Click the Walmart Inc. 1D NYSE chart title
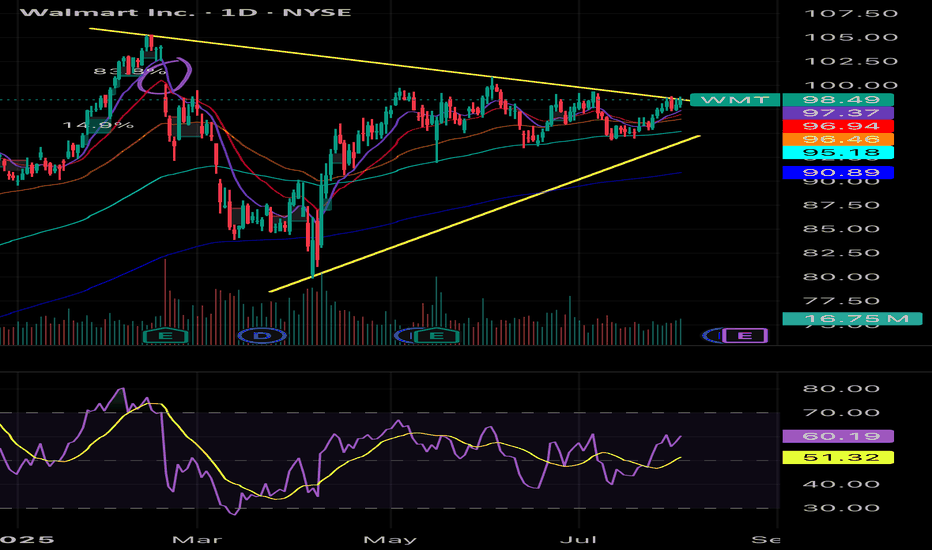Viewport: 932px width, 550px height. (x=185, y=12)
